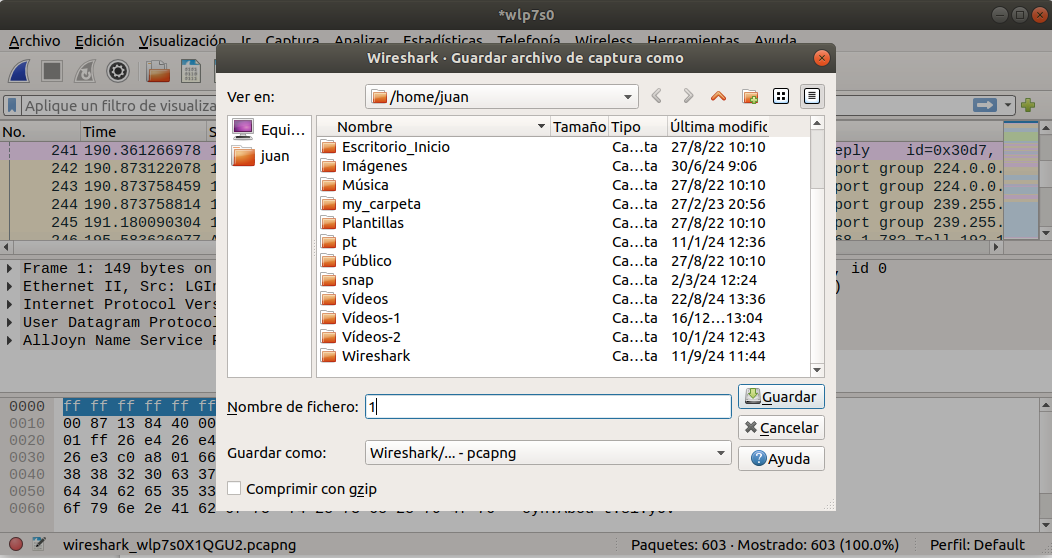Click the edit capture comments icon
This screenshot has height=558, width=1052.
(x=39, y=544)
